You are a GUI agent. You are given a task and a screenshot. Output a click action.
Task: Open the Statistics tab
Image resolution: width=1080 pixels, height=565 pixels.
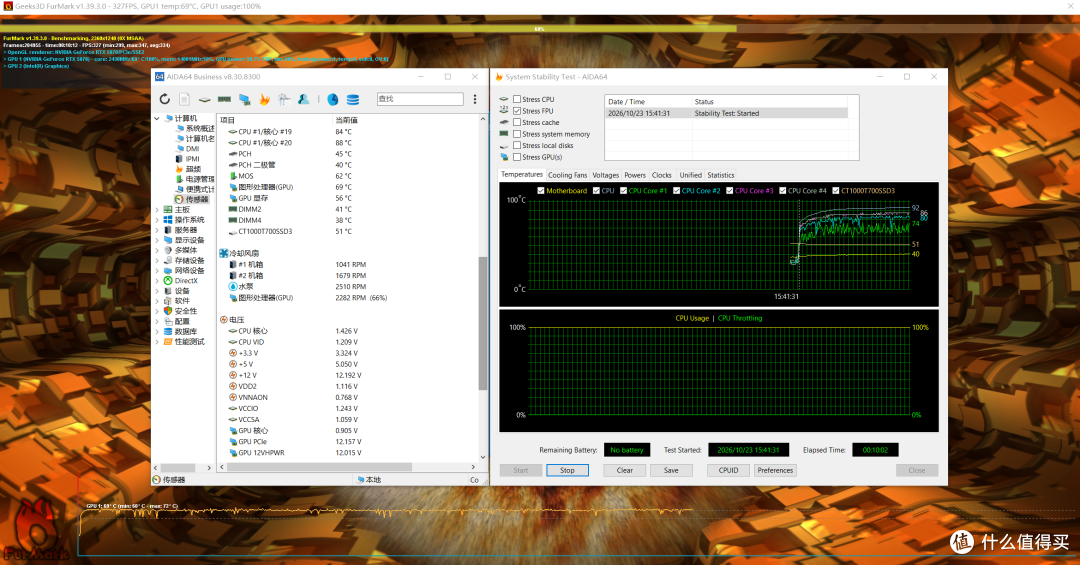pyautogui.click(x=720, y=175)
